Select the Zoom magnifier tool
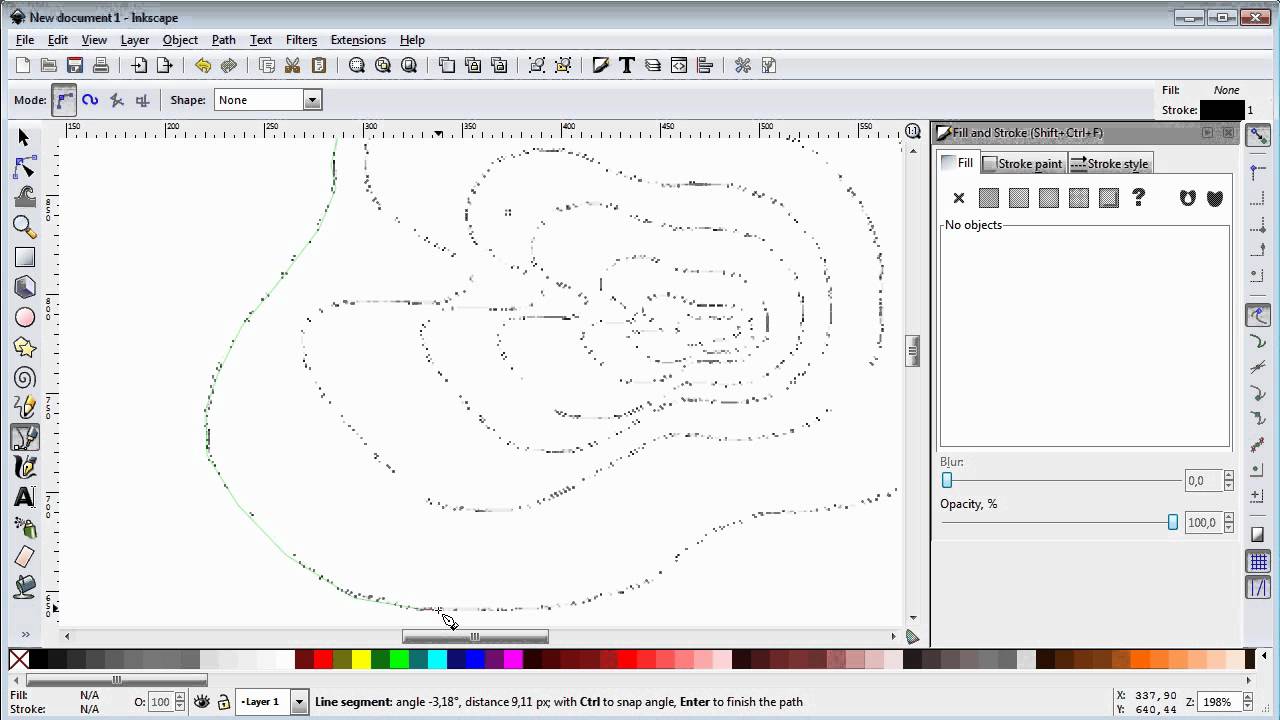 [24, 227]
